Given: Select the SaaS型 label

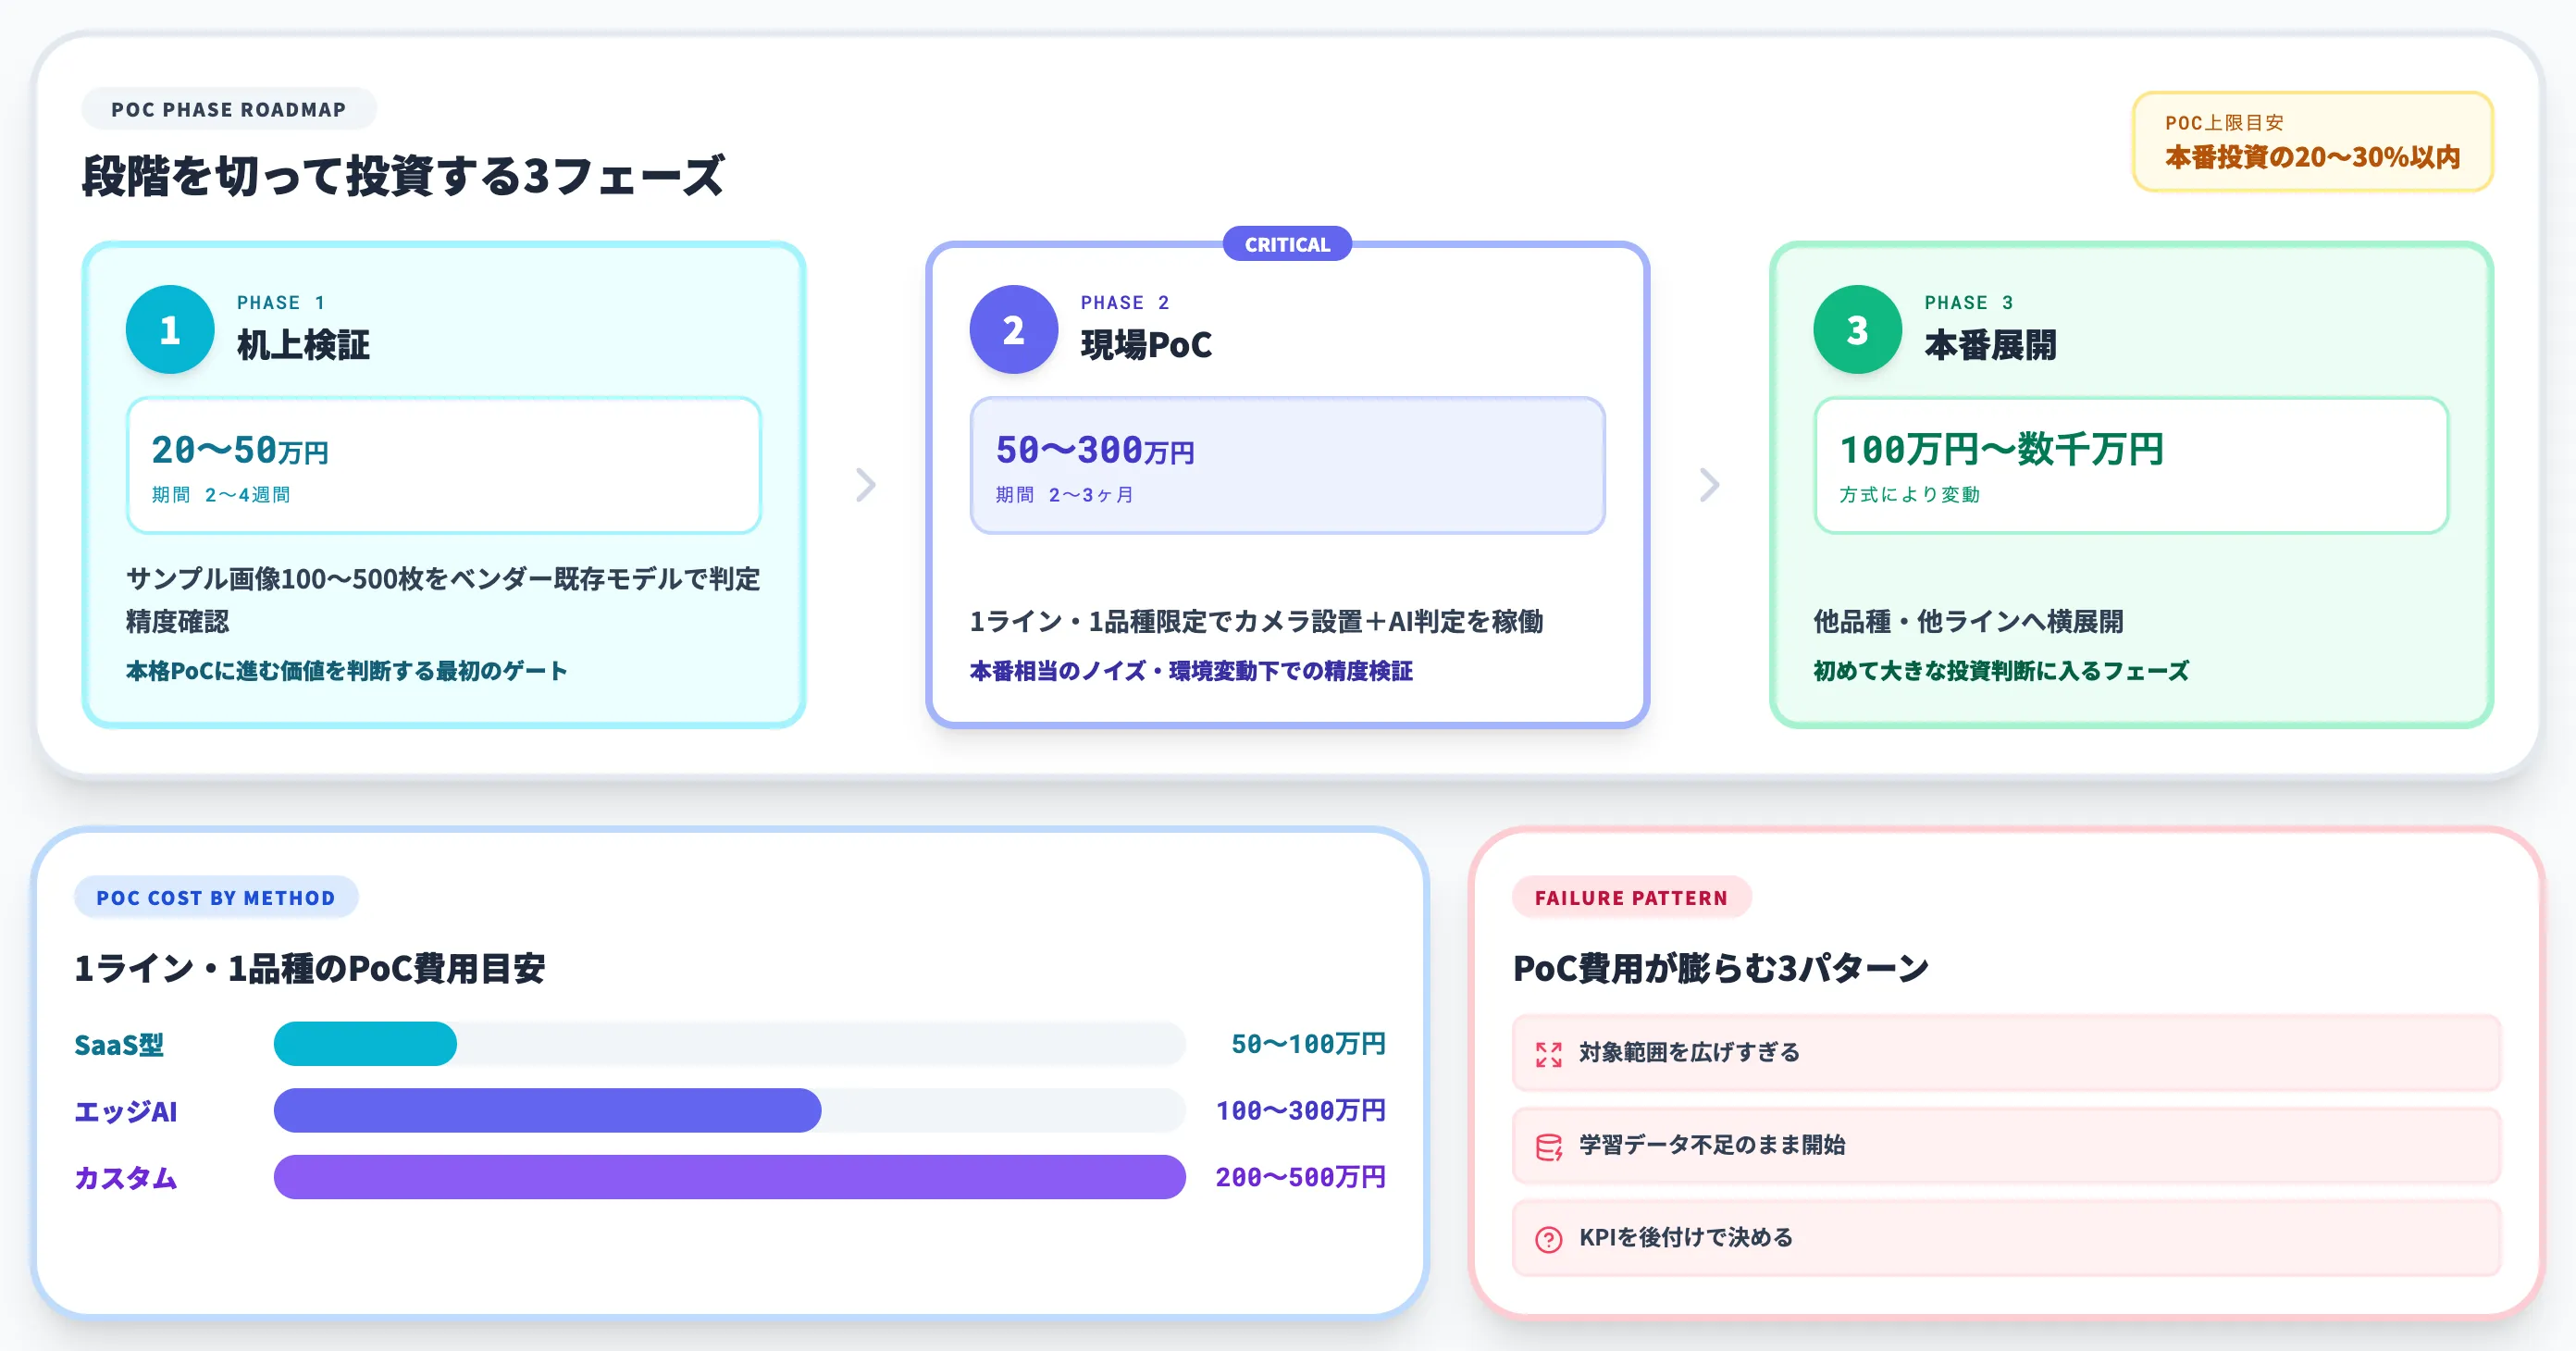Looking at the screenshot, I should pos(121,1044).
